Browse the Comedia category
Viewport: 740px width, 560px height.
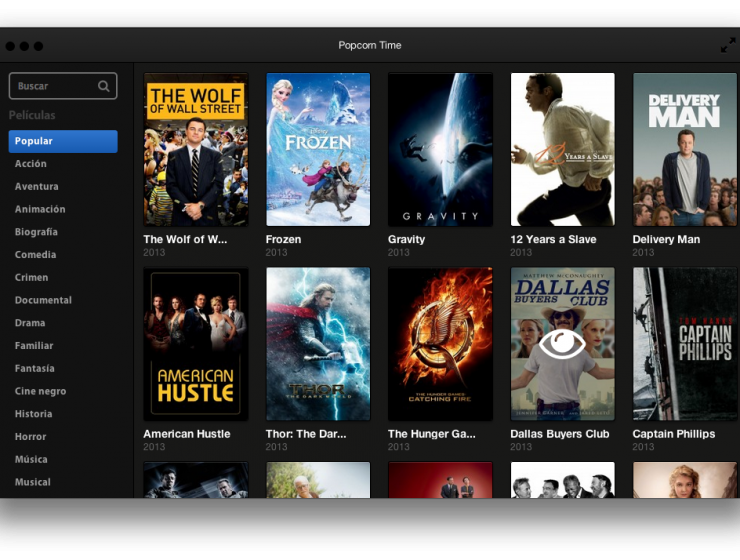coord(36,255)
